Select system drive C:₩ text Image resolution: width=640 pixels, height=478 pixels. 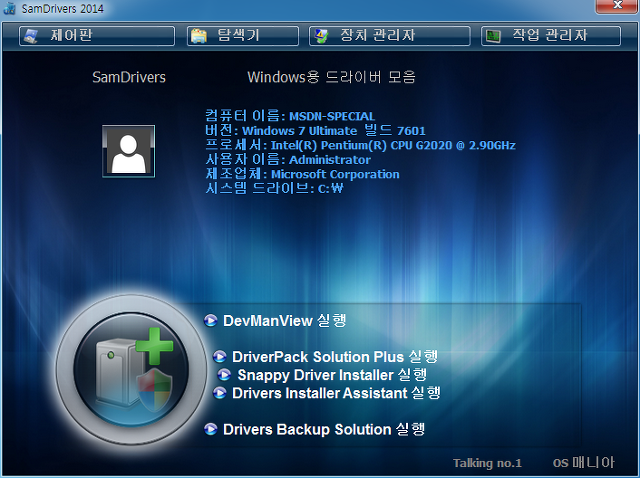click(x=331, y=189)
